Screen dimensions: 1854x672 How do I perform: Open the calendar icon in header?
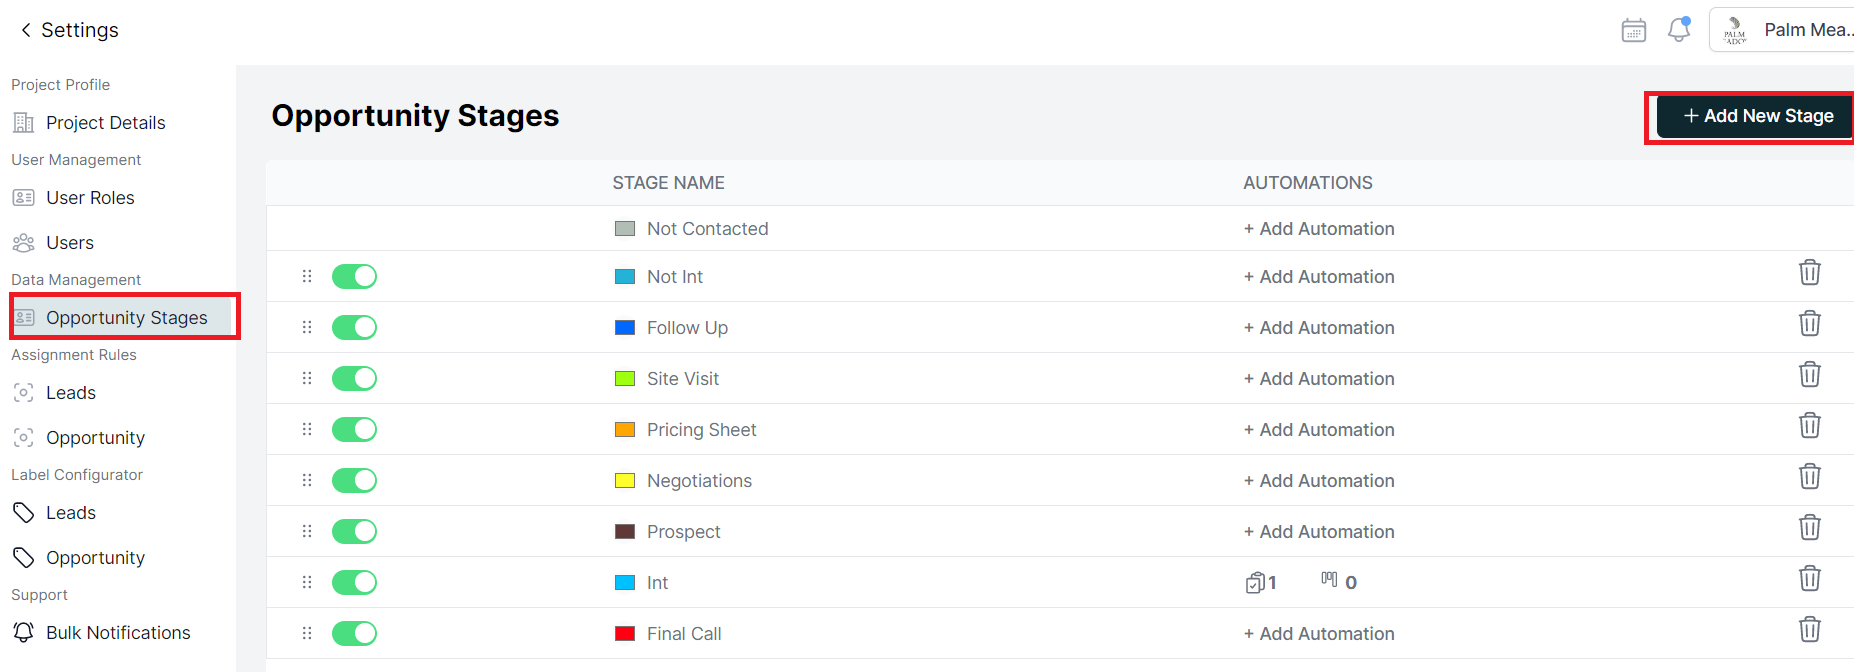click(1633, 30)
